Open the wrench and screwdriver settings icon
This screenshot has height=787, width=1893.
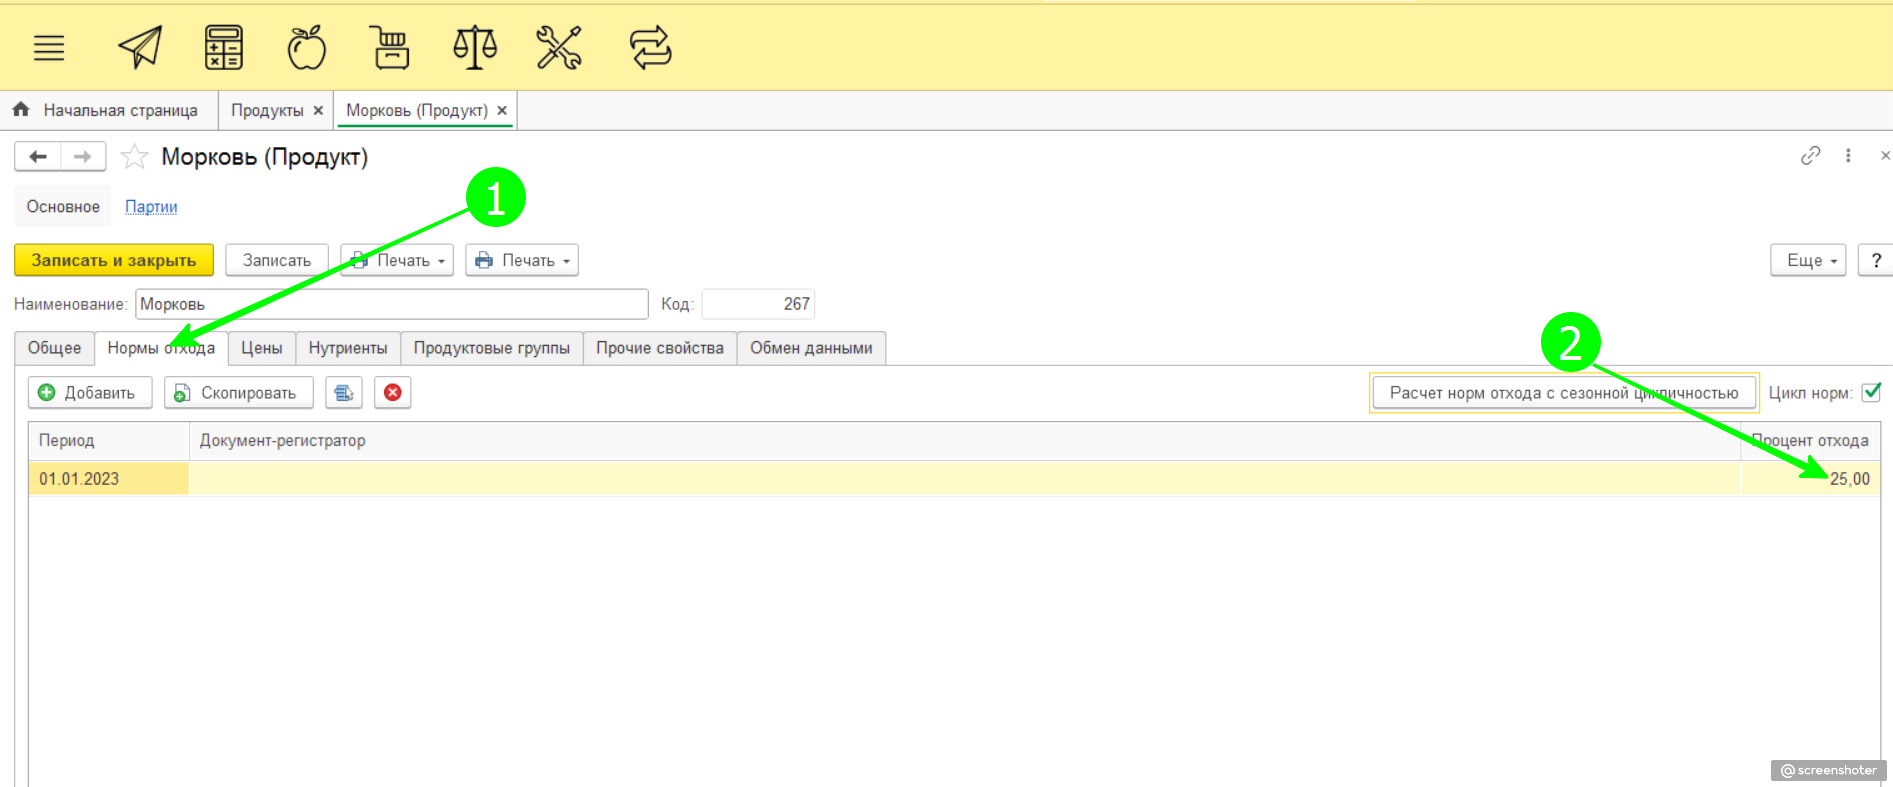pos(558,47)
